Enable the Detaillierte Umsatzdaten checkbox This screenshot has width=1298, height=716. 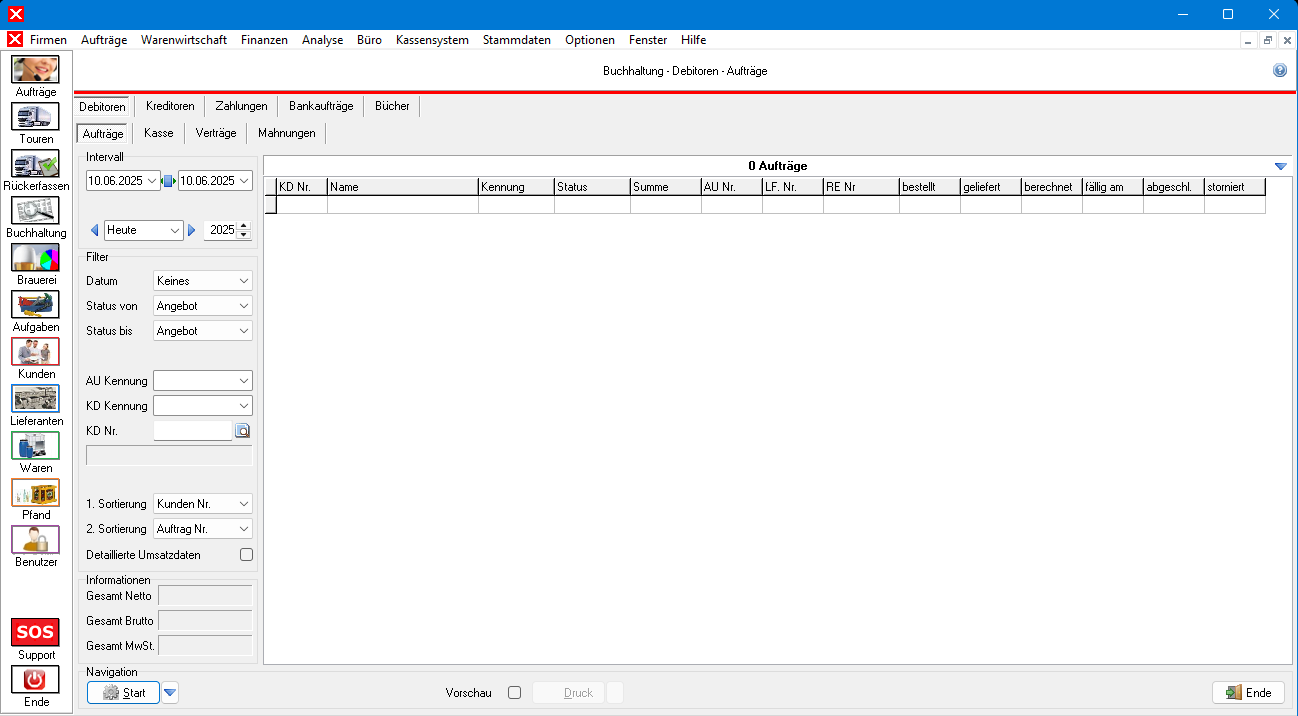click(x=246, y=554)
